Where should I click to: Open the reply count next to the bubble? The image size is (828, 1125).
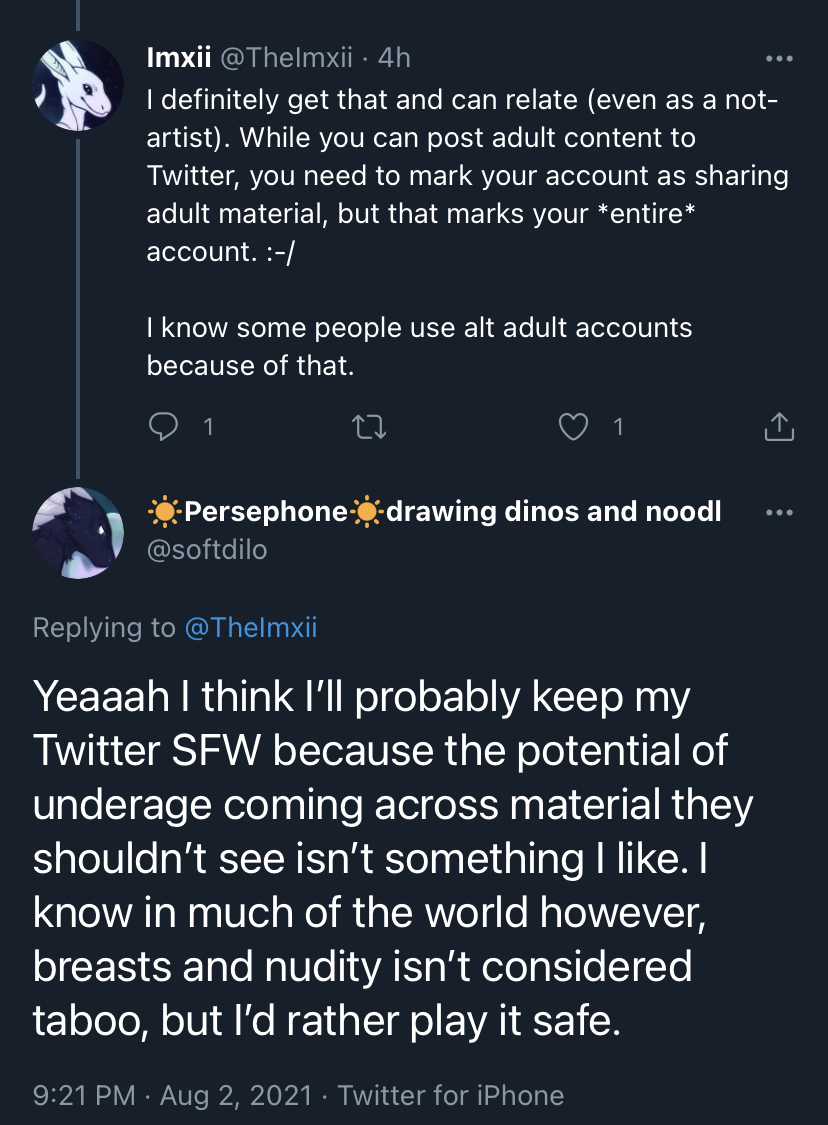(x=208, y=427)
